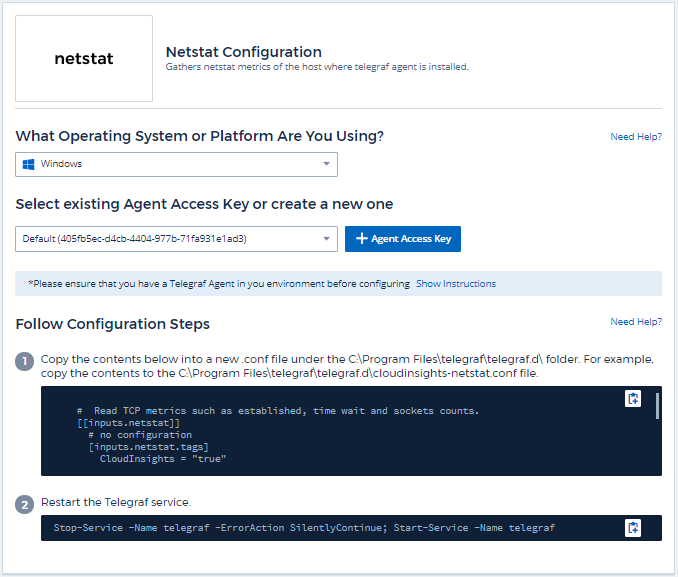The width and height of the screenshot is (678, 577).
Task: Click the netstat logo tile
Action: coord(84,58)
